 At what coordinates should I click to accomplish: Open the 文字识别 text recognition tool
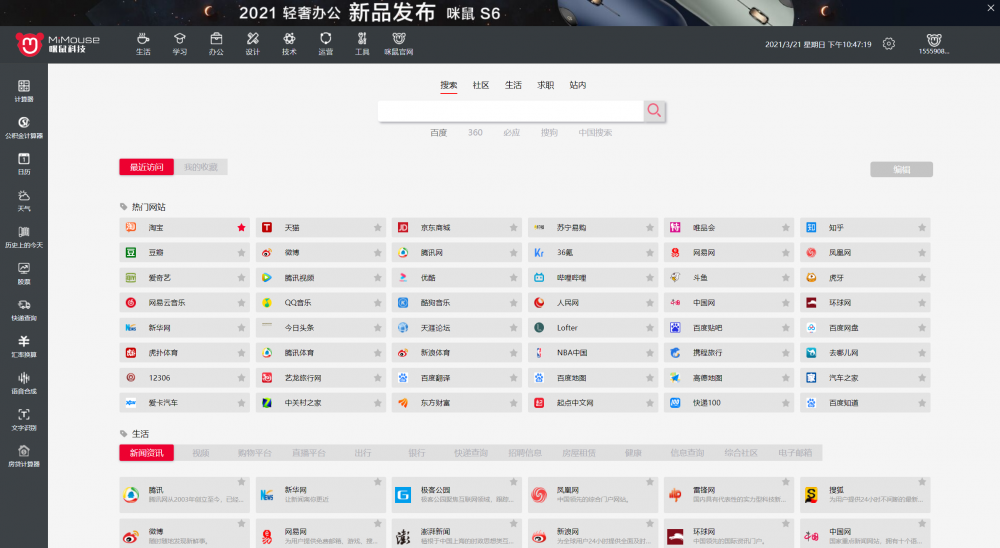[x=24, y=419]
